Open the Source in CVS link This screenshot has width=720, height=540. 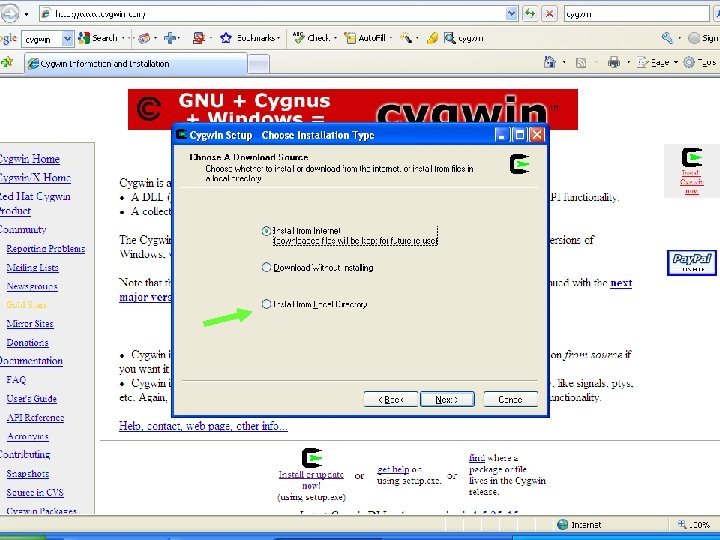35,492
